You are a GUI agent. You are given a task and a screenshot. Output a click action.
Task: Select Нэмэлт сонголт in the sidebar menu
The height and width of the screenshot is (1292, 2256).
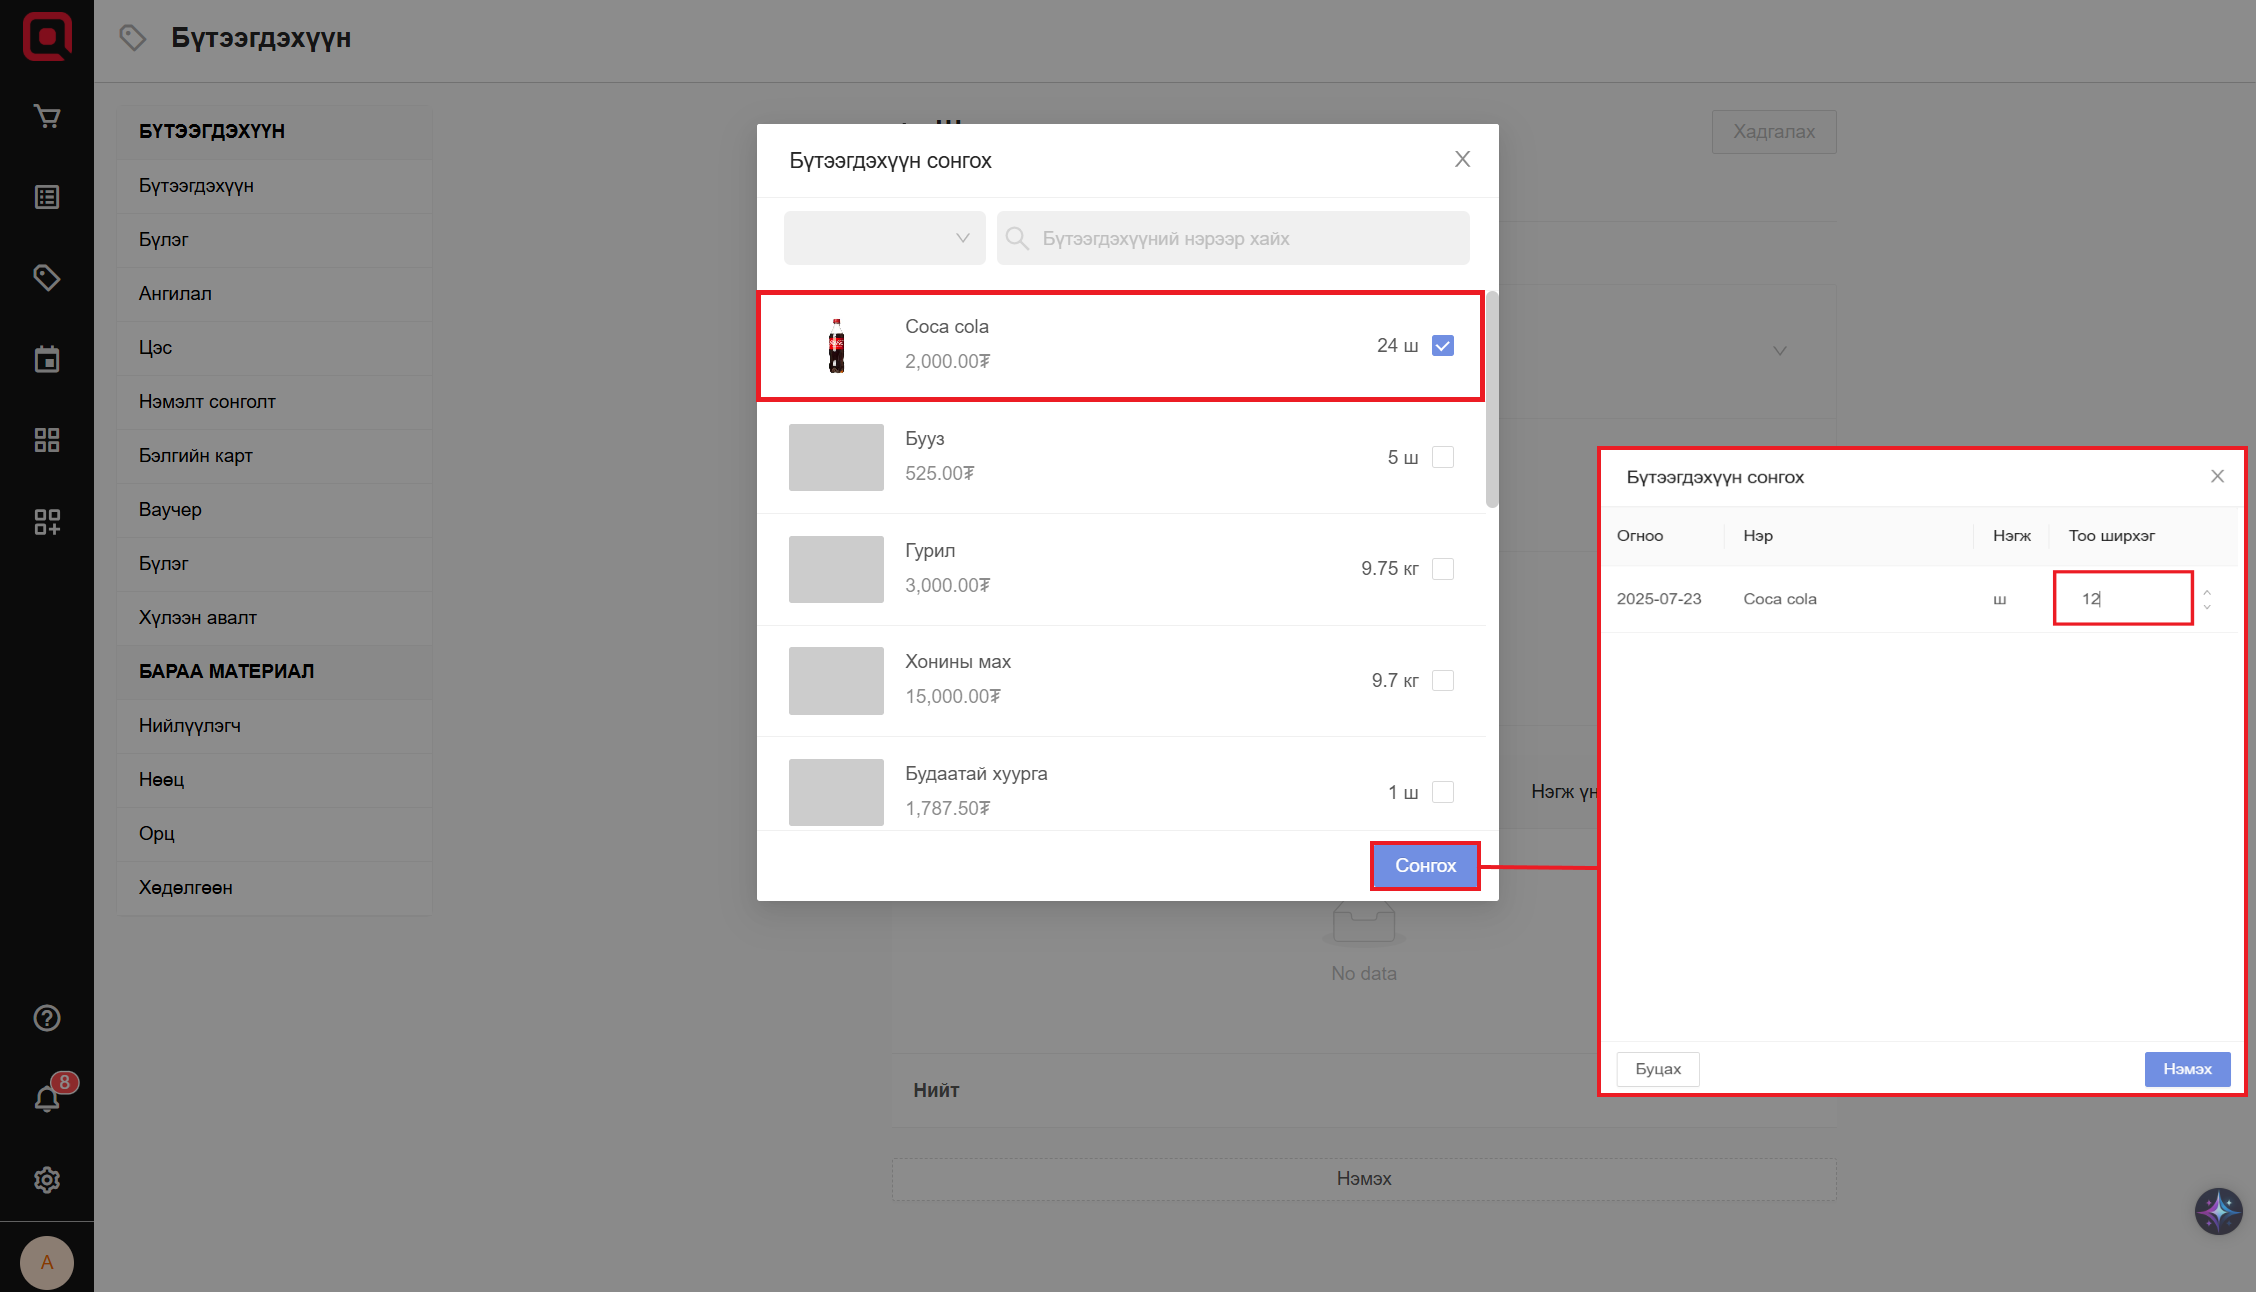coord(207,401)
